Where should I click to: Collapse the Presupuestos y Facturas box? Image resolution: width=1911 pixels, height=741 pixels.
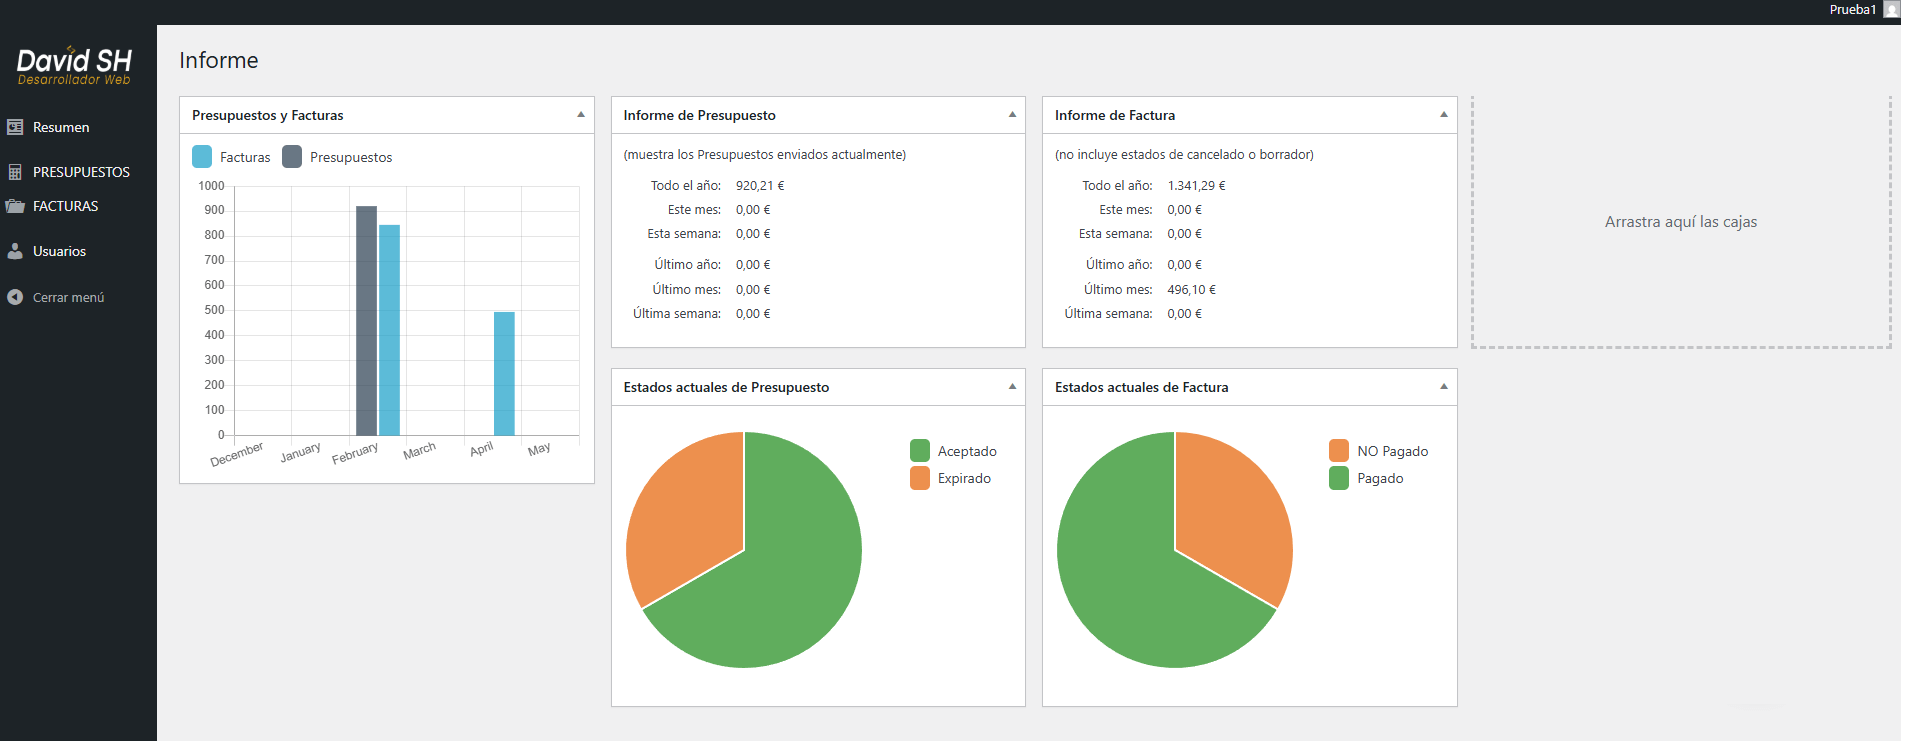[580, 115]
